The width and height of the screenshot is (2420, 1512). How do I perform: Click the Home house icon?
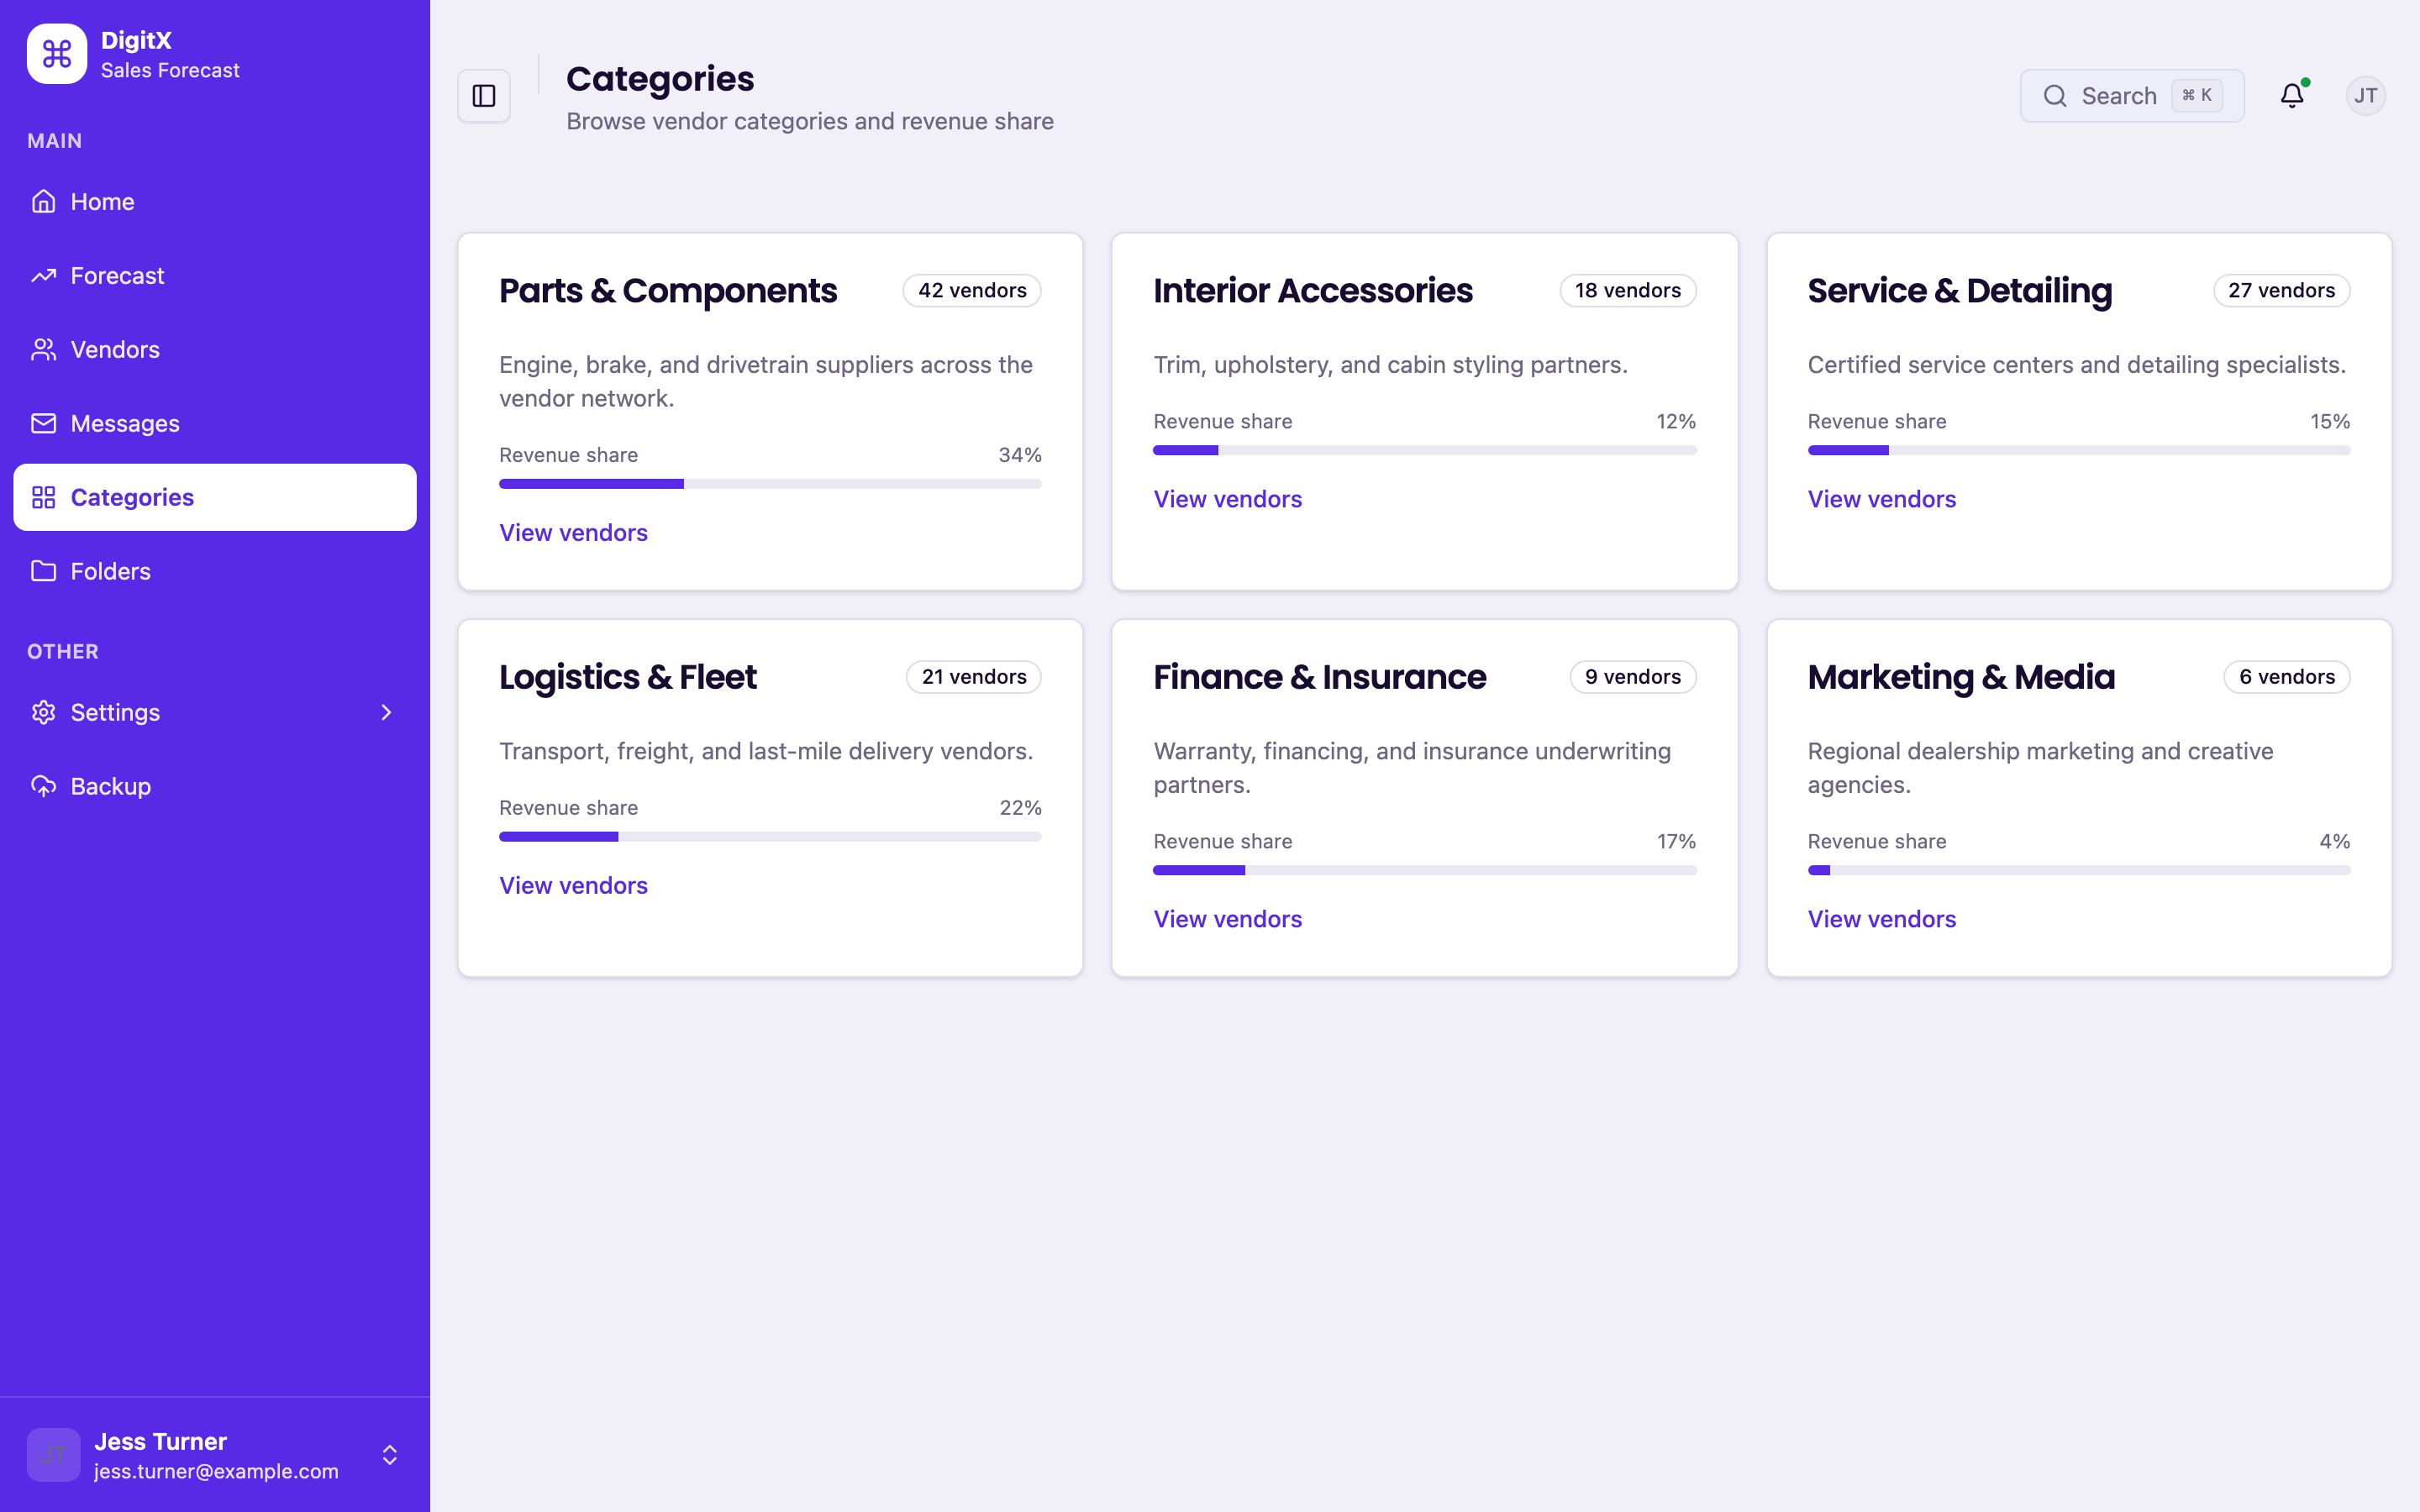tap(43, 201)
